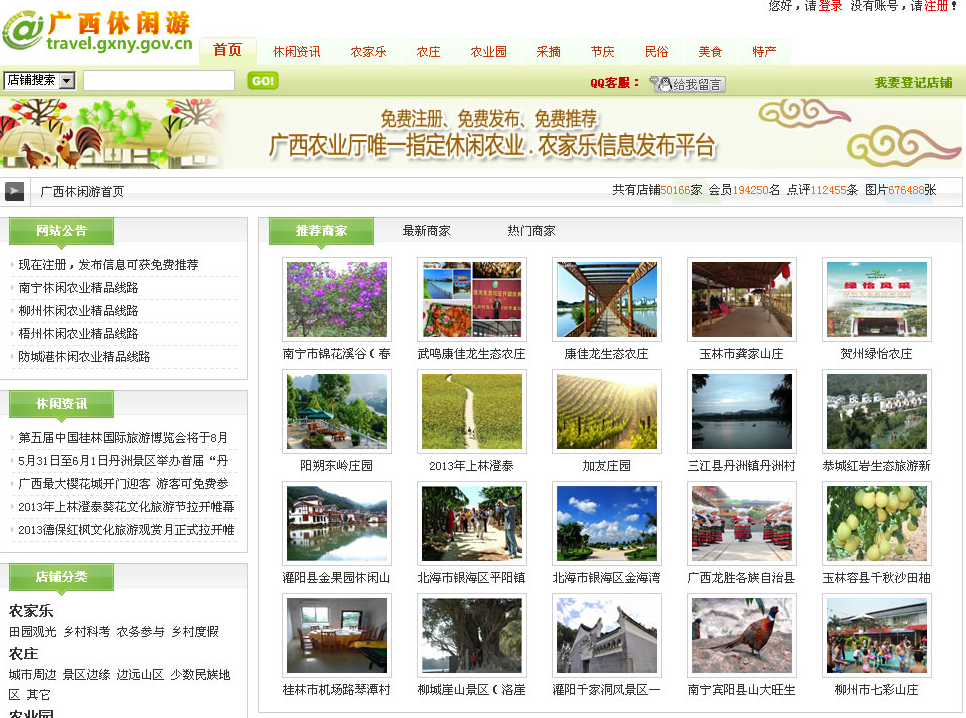This screenshot has width=966, height=718.
Task: Open the 灌阳千家洞风景区 thumbnail
Action: [607, 635]
